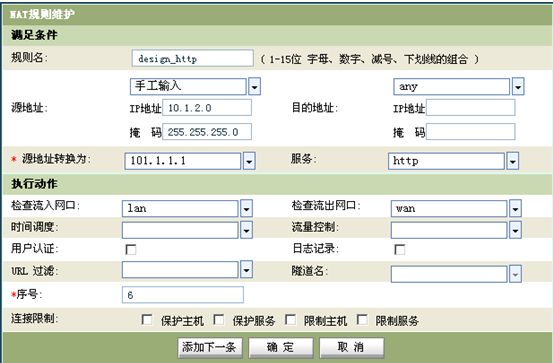Click the 满足条件 section heading
The width and height of the screenshot is (553, 363).
pos(34,35)
